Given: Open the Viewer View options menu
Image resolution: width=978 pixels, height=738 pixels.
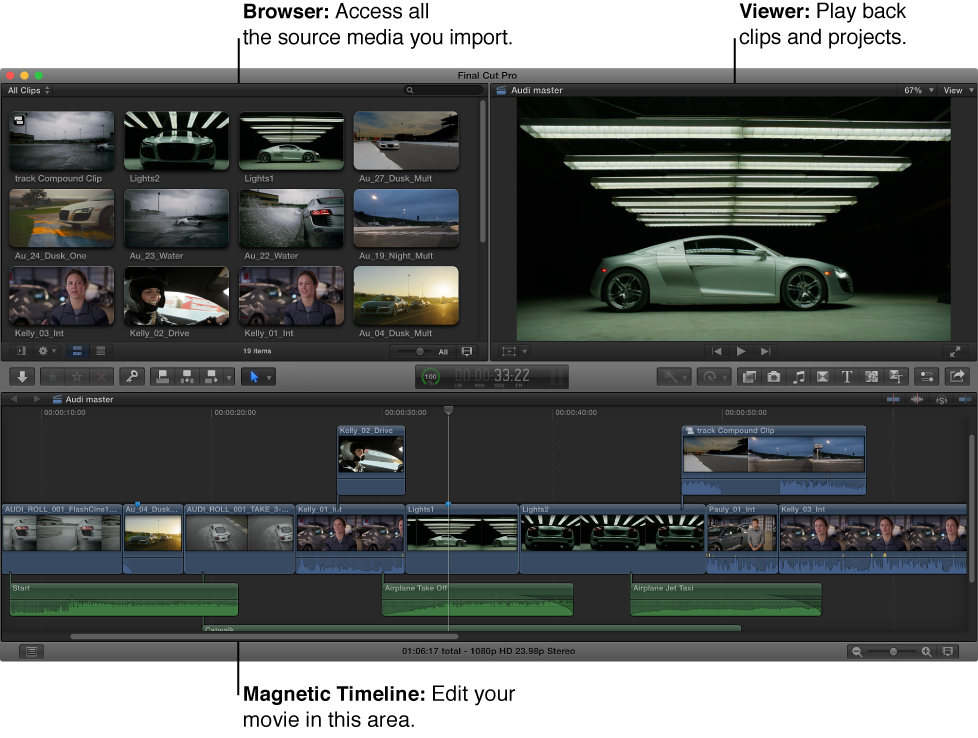Looking at the screenshot, I should pos(958,90).
